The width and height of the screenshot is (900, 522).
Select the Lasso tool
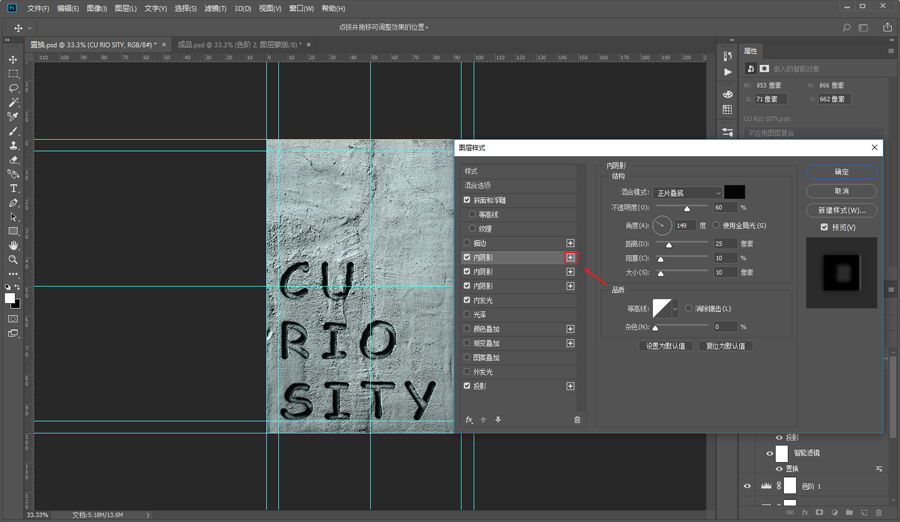click(x=13, y=88)
